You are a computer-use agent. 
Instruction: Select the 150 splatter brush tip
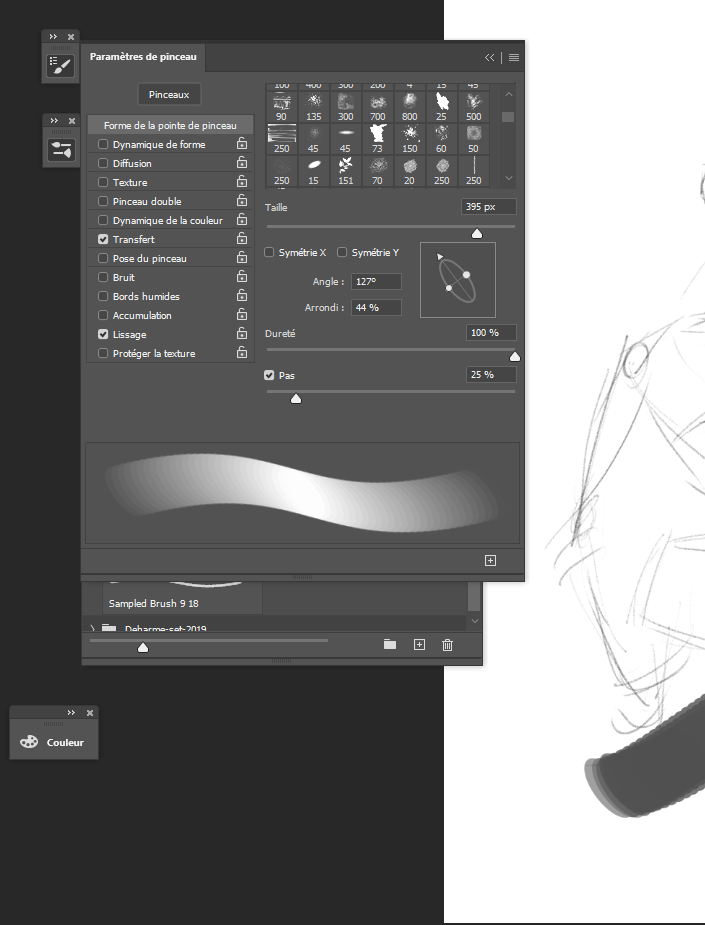(409, 139)
